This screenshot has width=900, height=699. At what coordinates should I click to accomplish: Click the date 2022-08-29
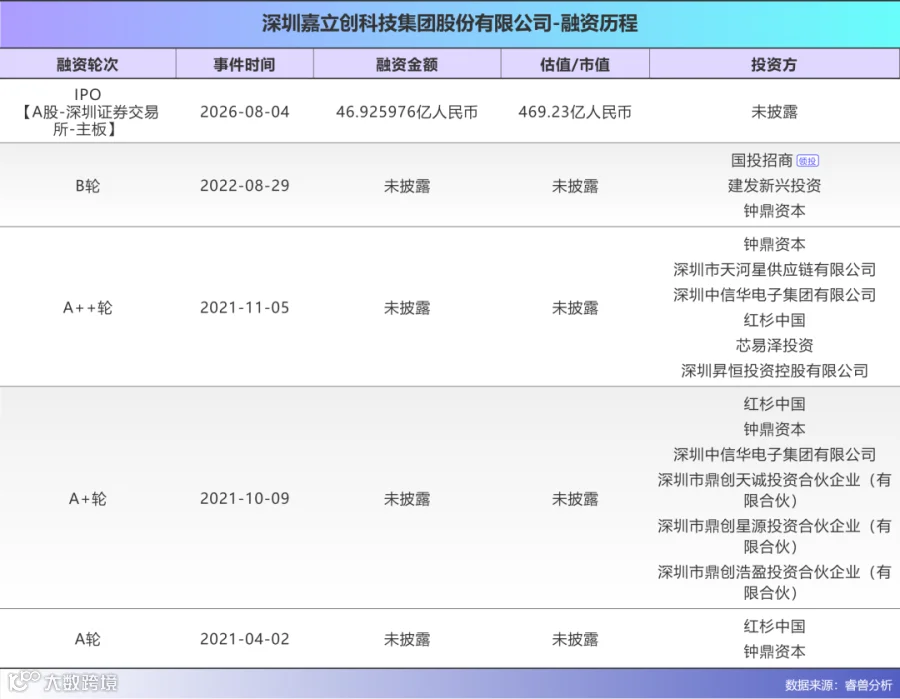tap(245, 186)
